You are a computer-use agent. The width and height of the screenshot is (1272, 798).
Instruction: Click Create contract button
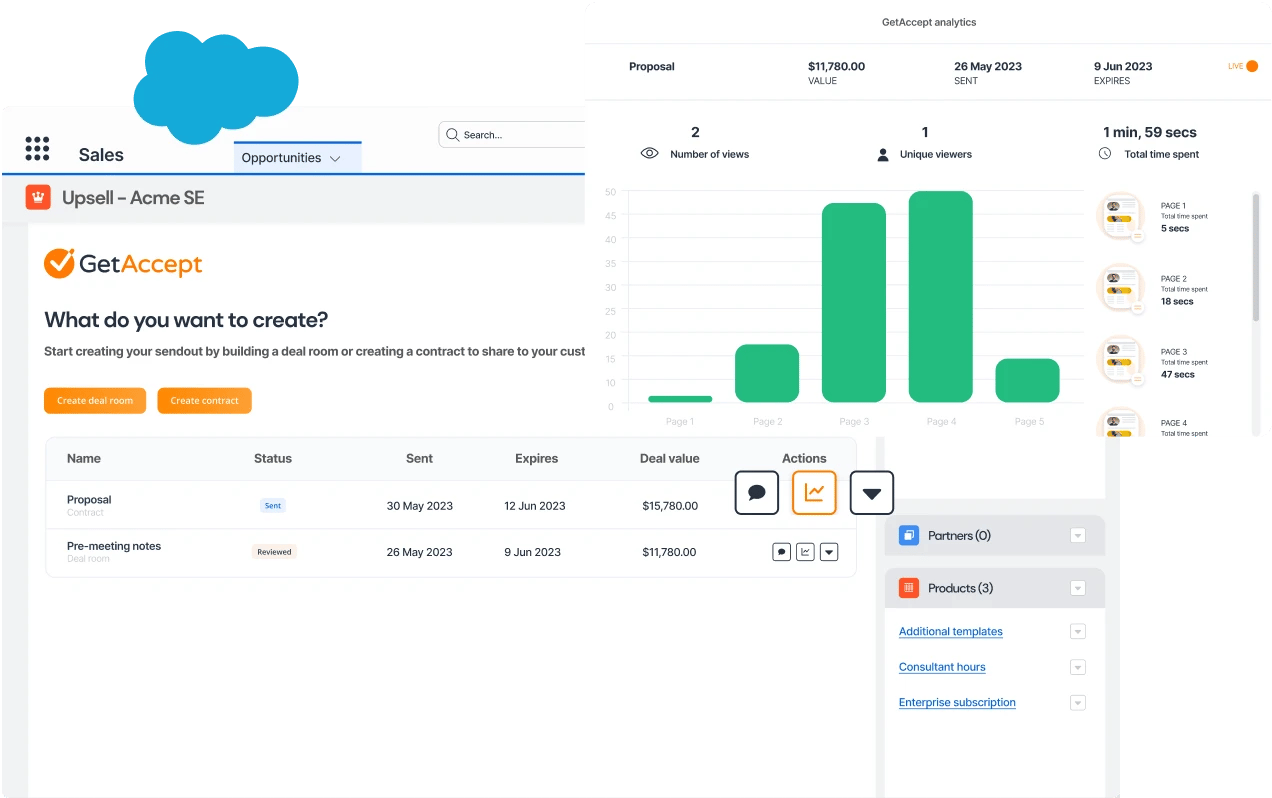(204, 400)
